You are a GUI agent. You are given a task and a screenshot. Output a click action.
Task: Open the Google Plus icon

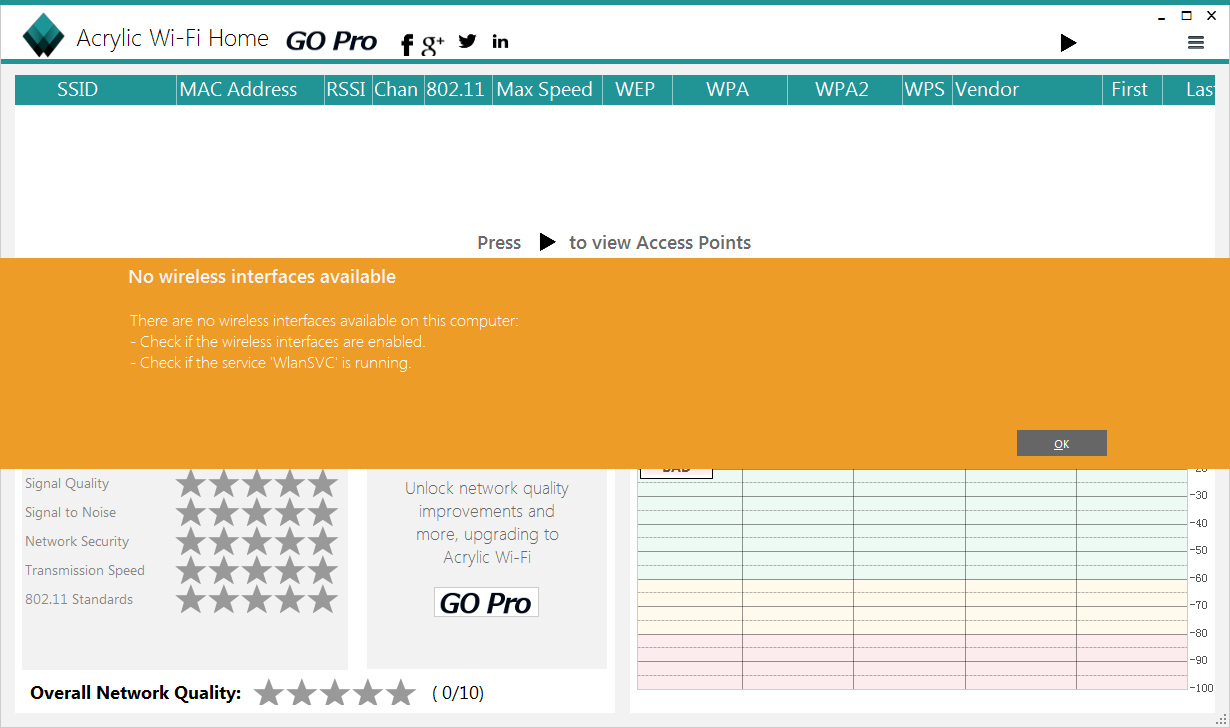pyautogui.click(x=433, y=43)
